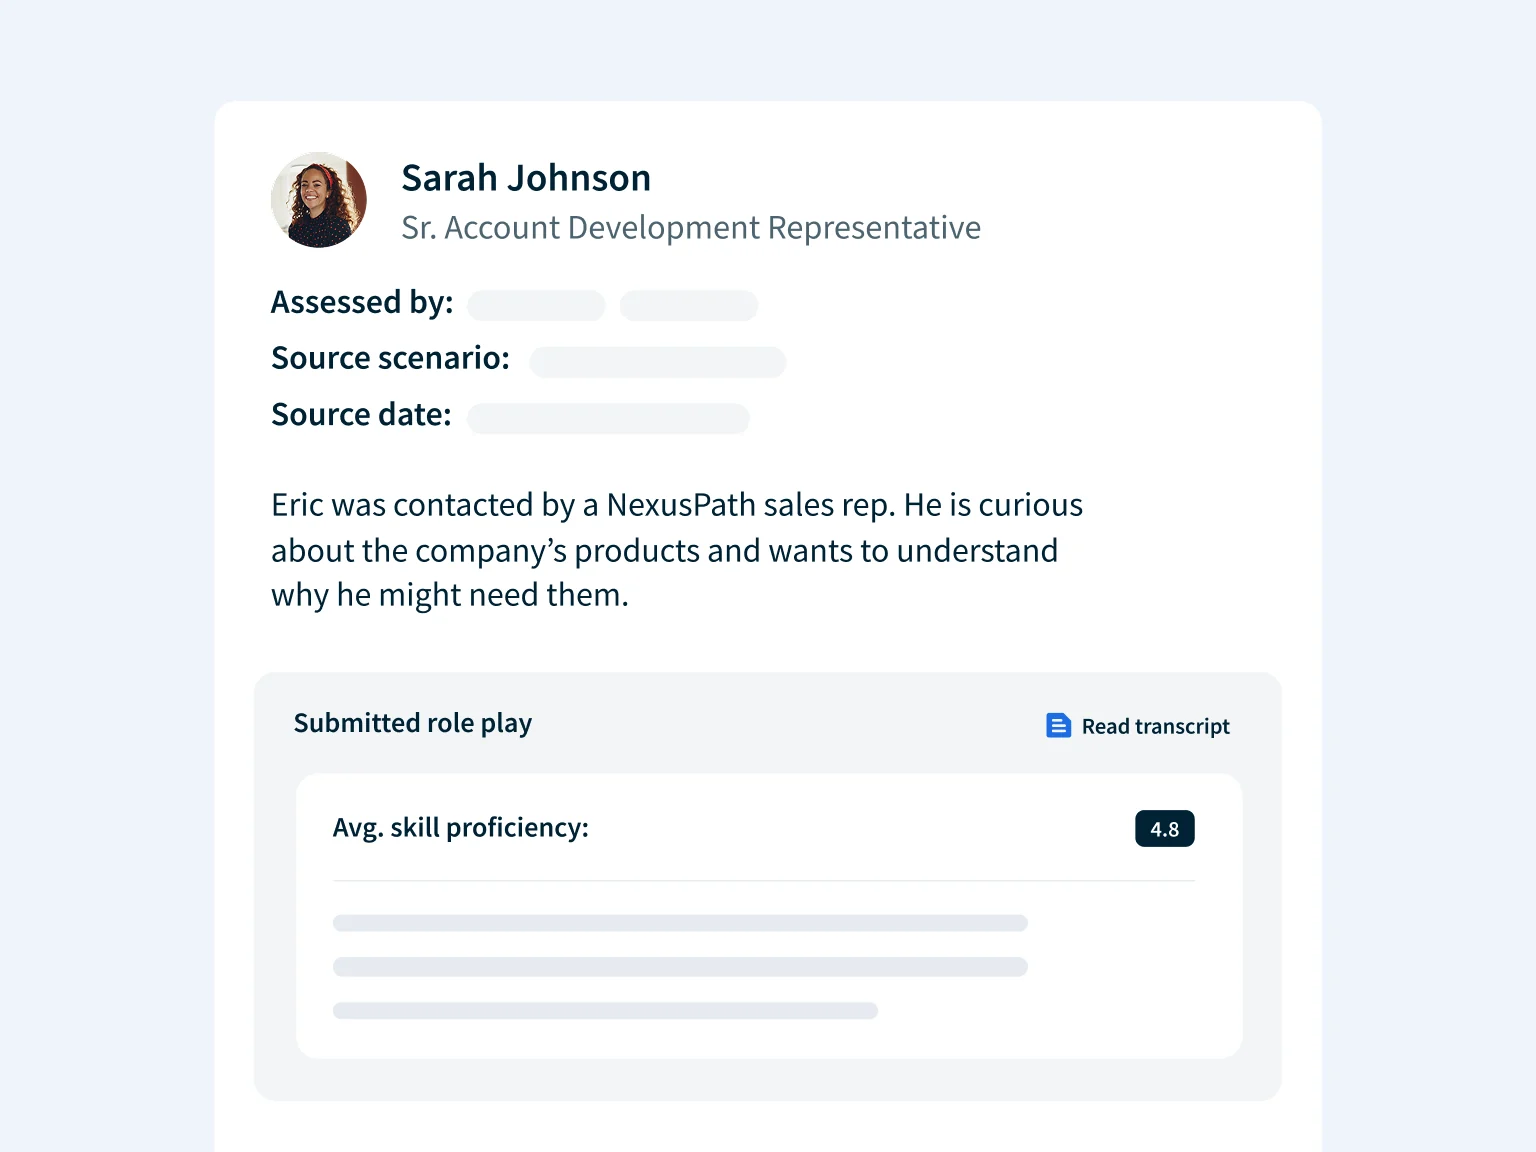The image size is (1536, 1152).
Task: Click the divider below Avg. skill proficiency
Action: click(x=763, y=881)
